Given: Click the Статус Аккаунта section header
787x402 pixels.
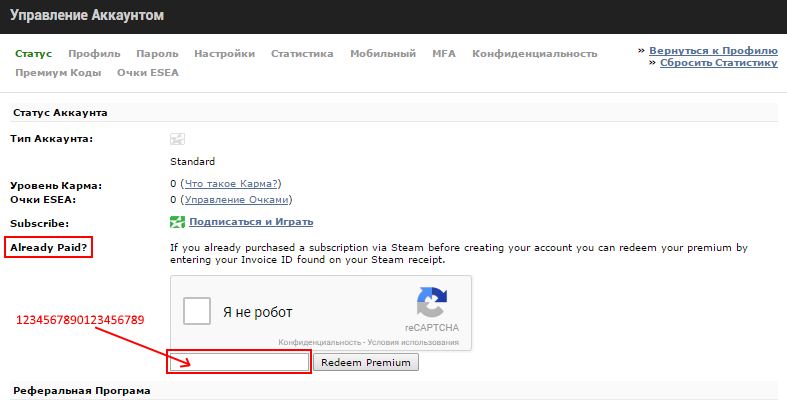Looking at the screenshot, I should point(60,112).
